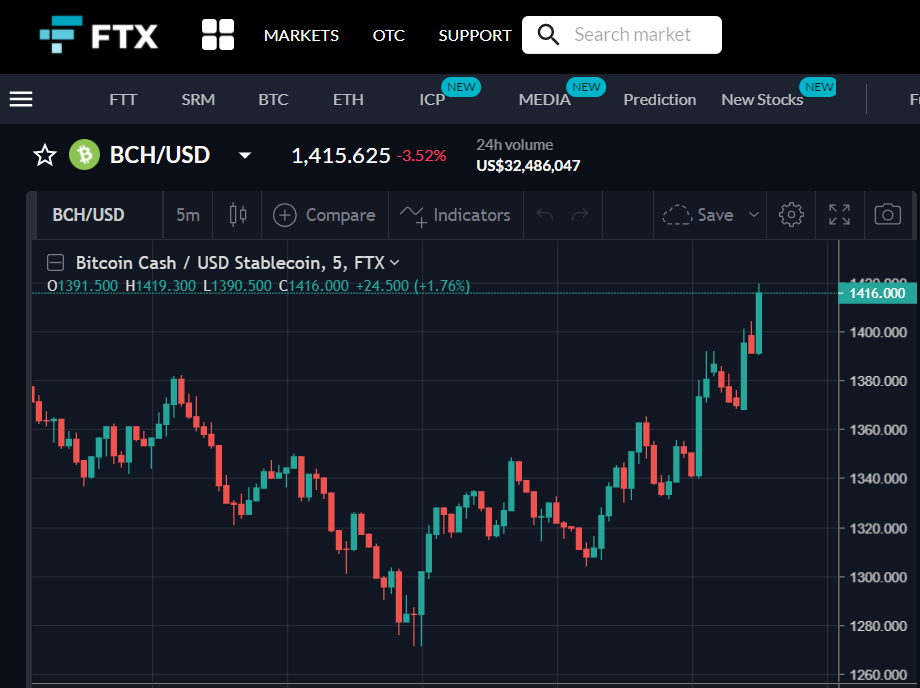The width and height of the screenshot is (920, 688).
Task: Select the BTC market tab
Action: pos(273,100)
